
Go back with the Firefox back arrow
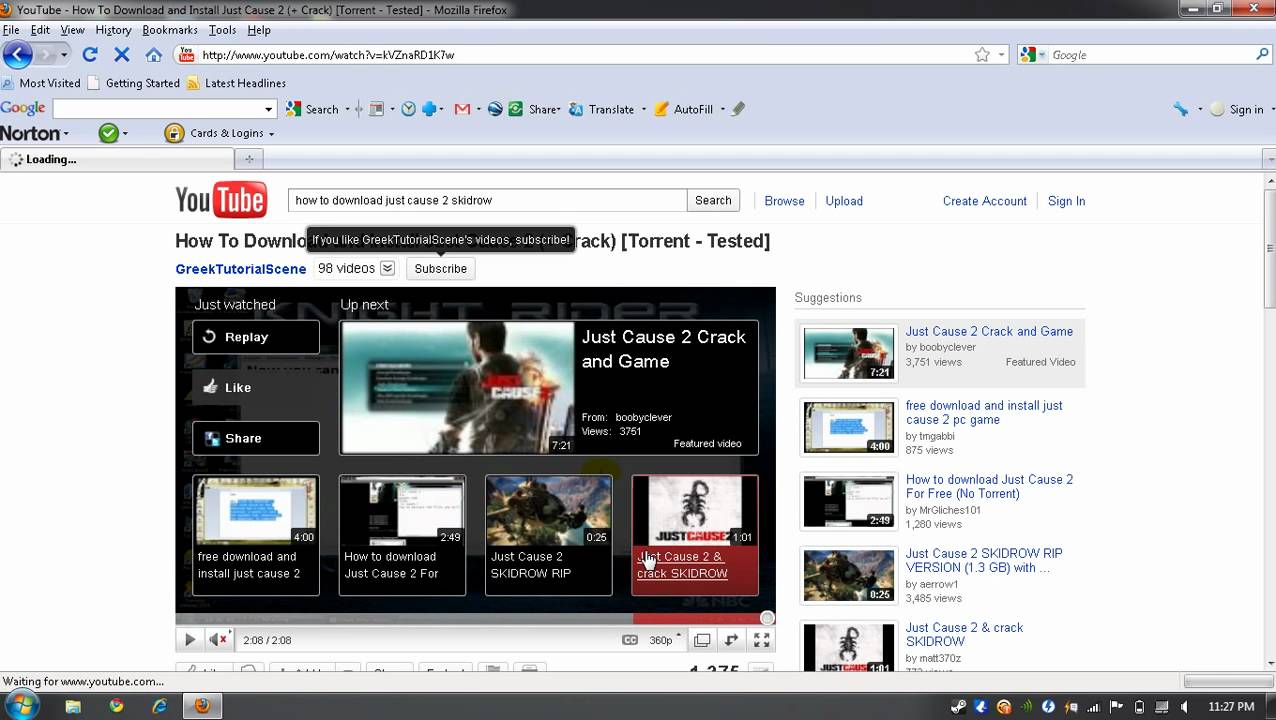tap(18, 55)
